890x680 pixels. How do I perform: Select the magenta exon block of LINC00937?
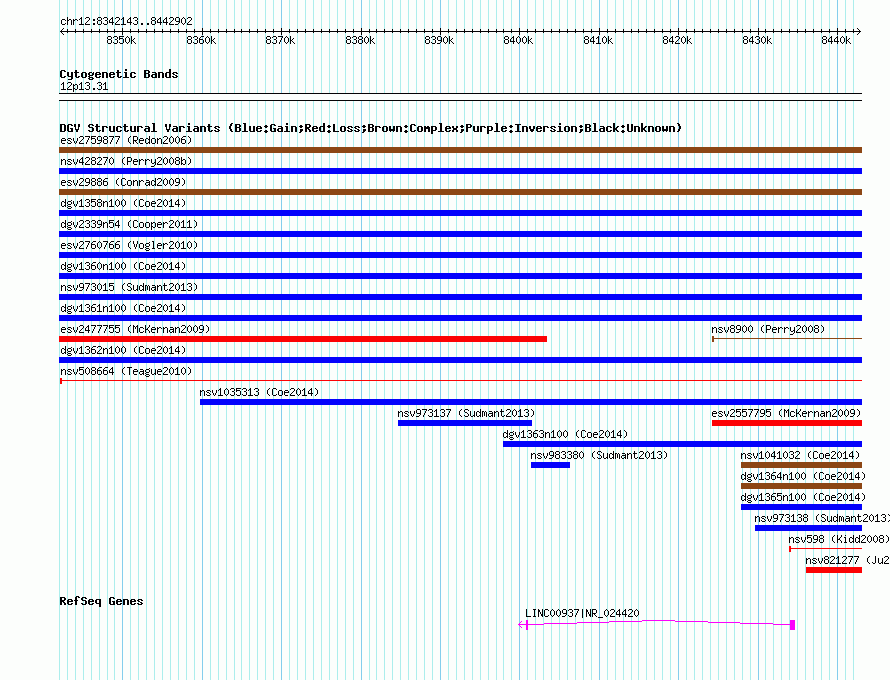(x=792, y=625)
